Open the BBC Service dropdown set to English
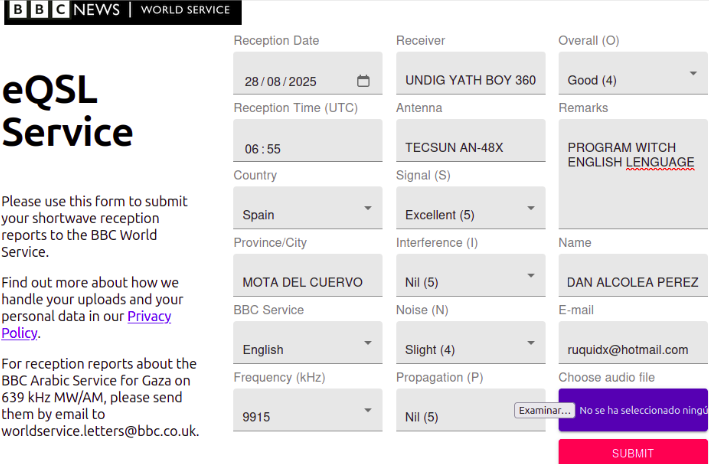The width and height of the screenshot is (709, 464). point(307,343)
